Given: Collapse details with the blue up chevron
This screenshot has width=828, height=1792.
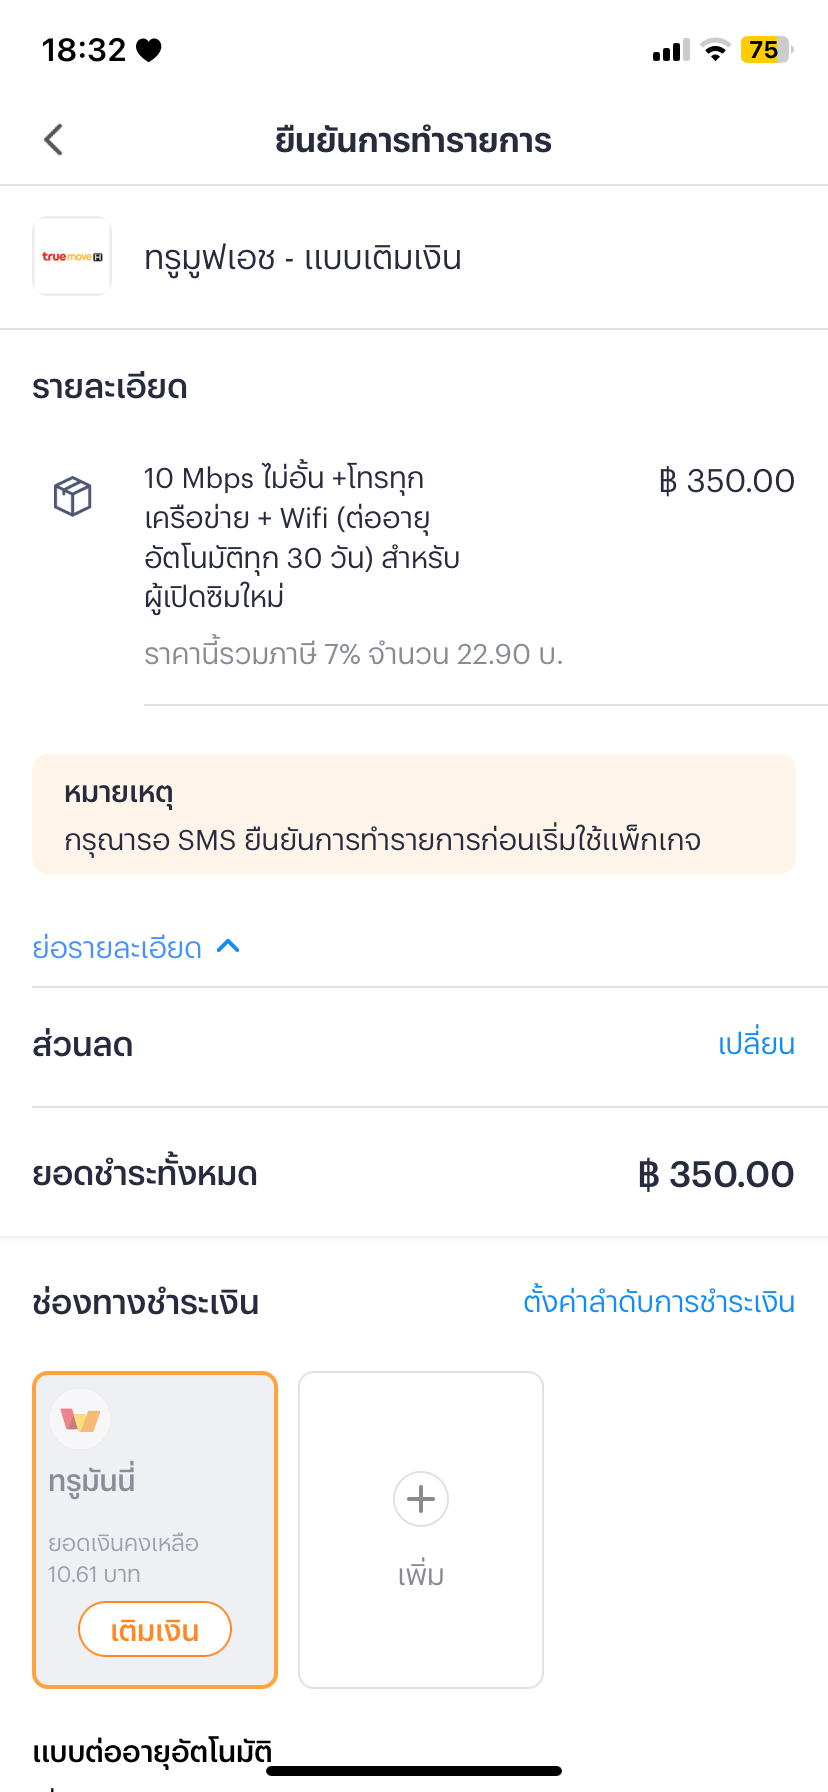Looking at the screenshot, I should click(x=228, y=946).
